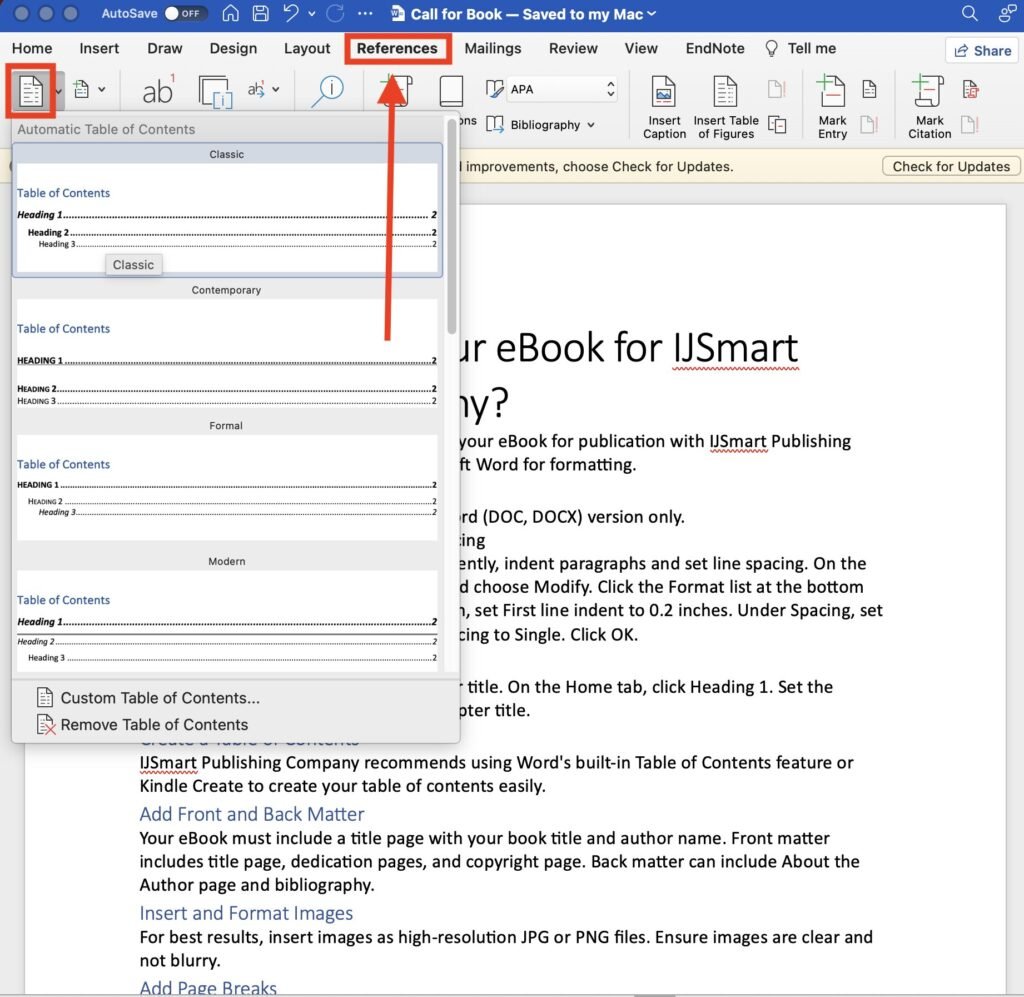Click the Insert Table of Authorities icon
This screenshot has width=1024, height=997.
(x=970, y=89)
